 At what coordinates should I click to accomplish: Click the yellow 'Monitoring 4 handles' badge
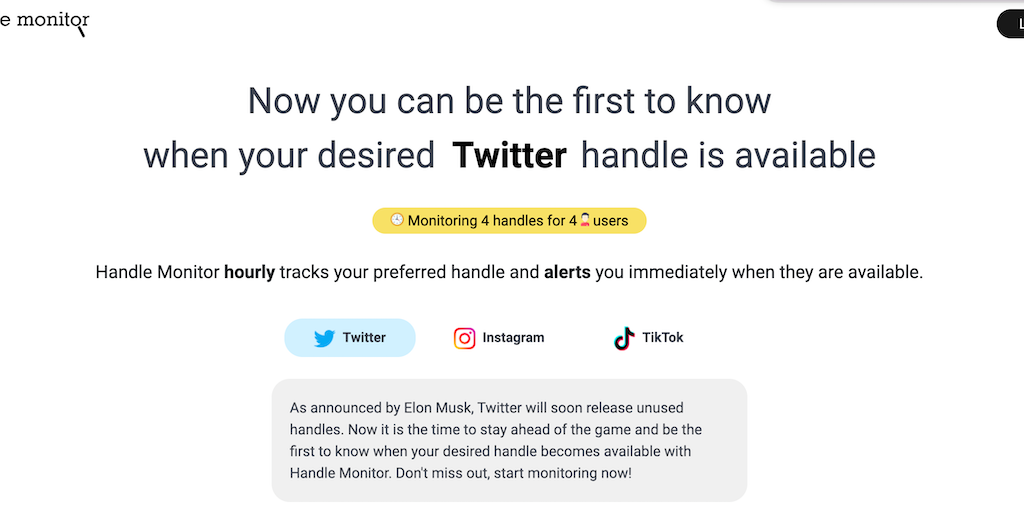click(x=509, y=221)
